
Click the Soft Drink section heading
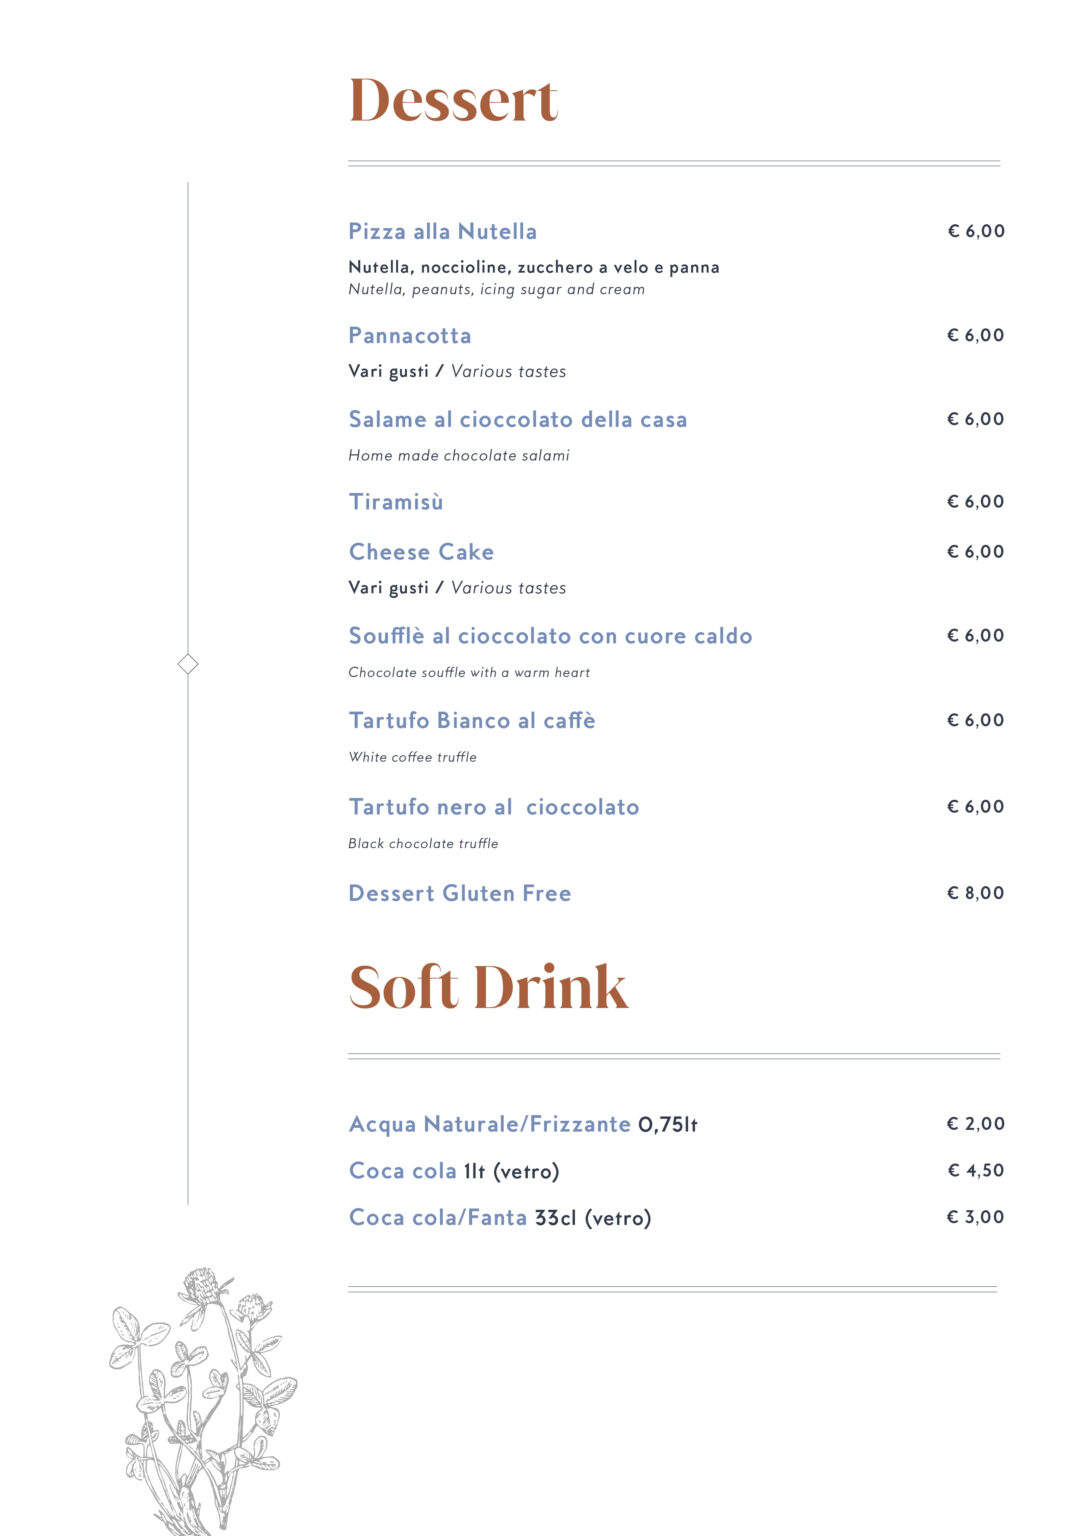[x=488, y=988]
